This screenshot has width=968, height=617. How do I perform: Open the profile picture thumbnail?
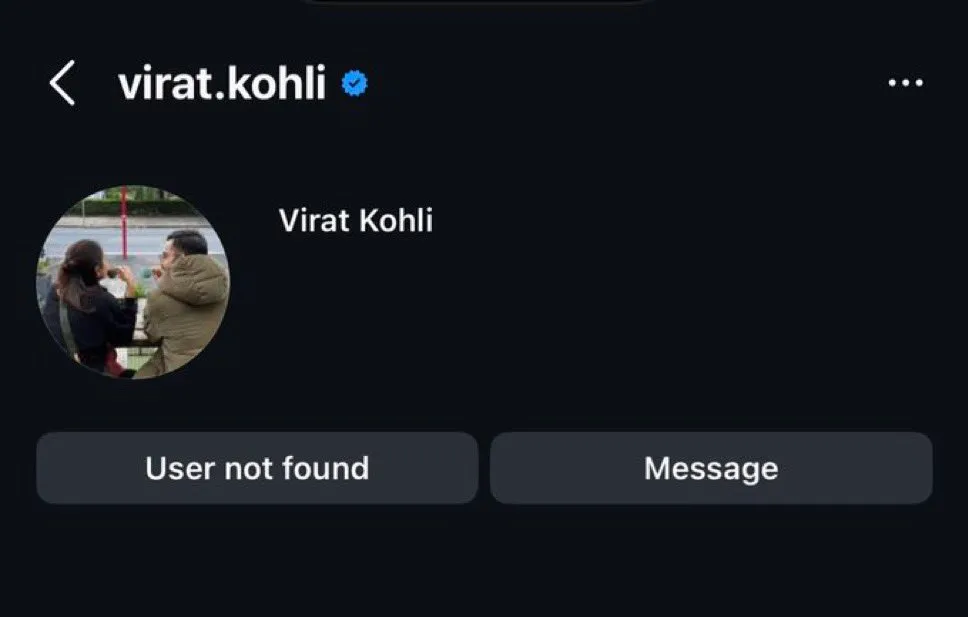click(135, 278)
